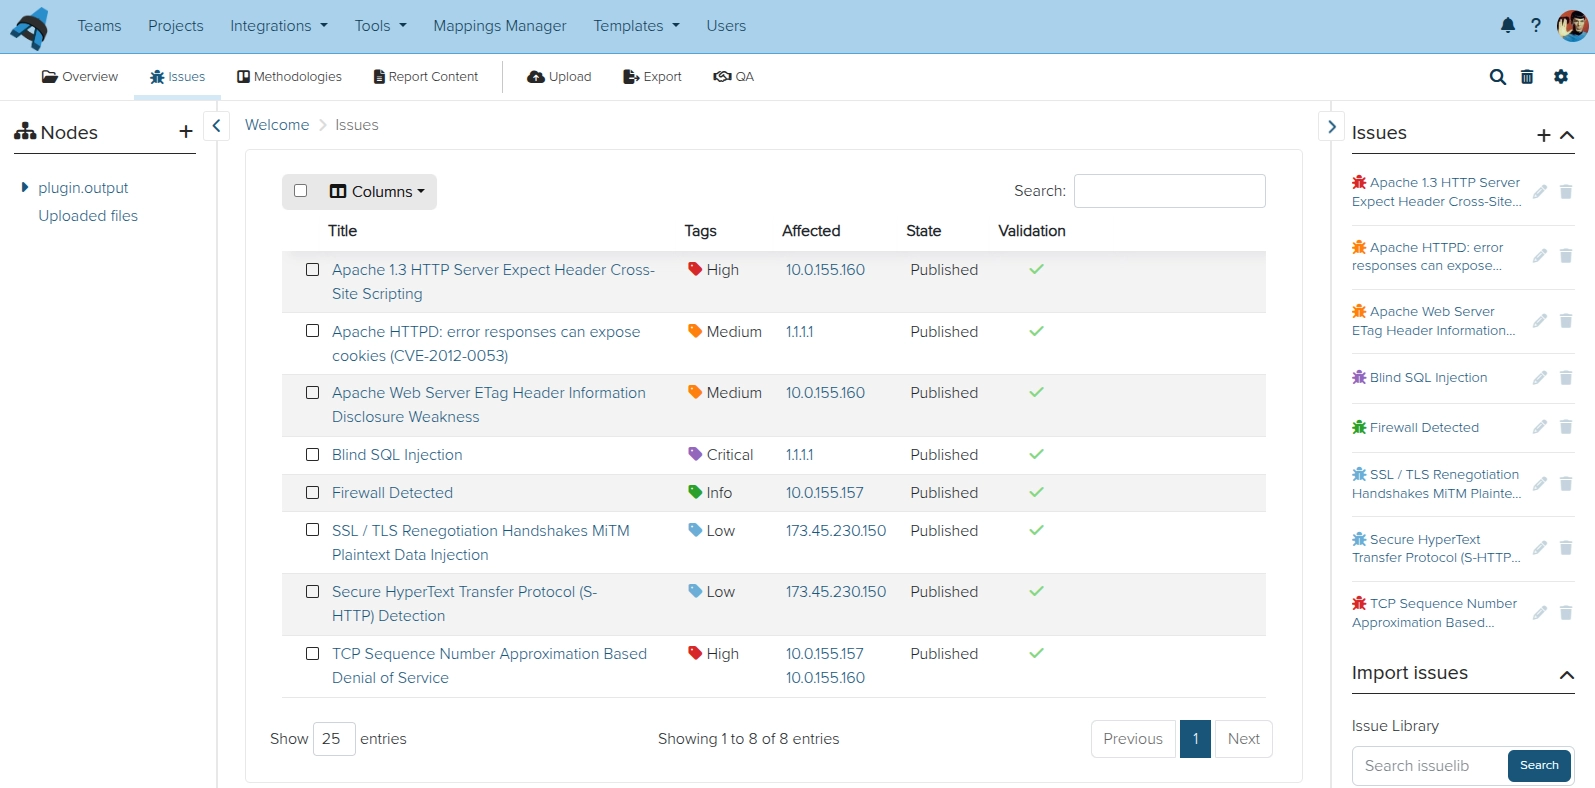Open the Tools dropdown menu
The height and width of the screenshot is (788, 1595).
(x=380, y=26)
